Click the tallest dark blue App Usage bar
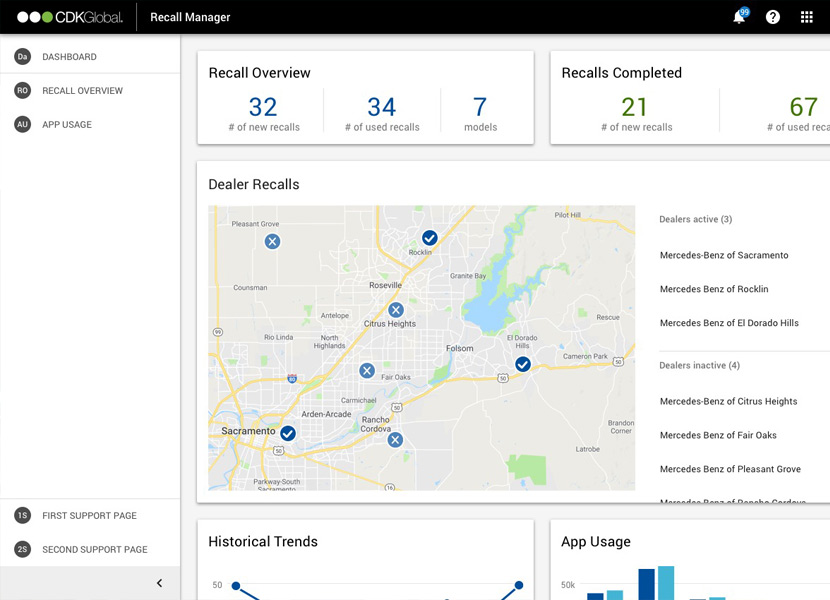Image resolution: width=830 pixels, height=600 pixels. coord(646,585)
